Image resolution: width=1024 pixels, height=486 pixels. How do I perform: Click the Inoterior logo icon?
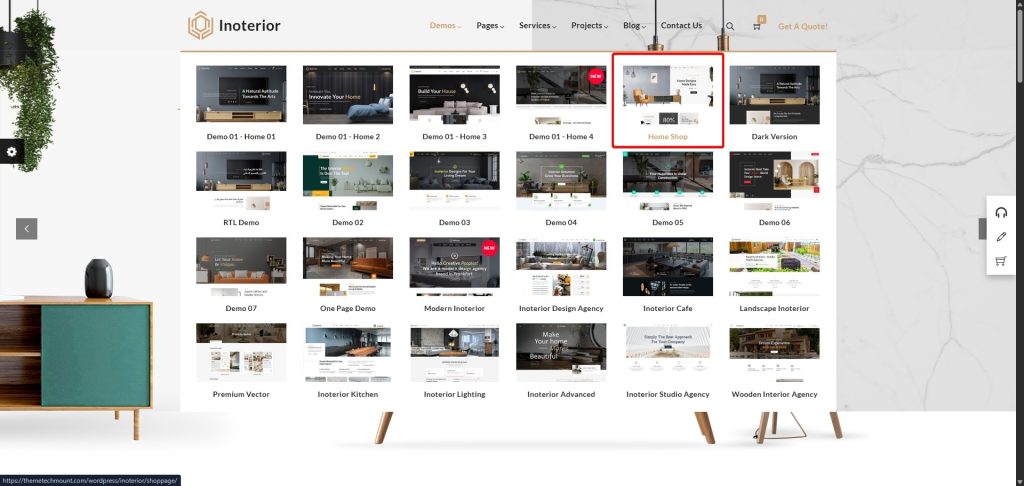(201, 26)
